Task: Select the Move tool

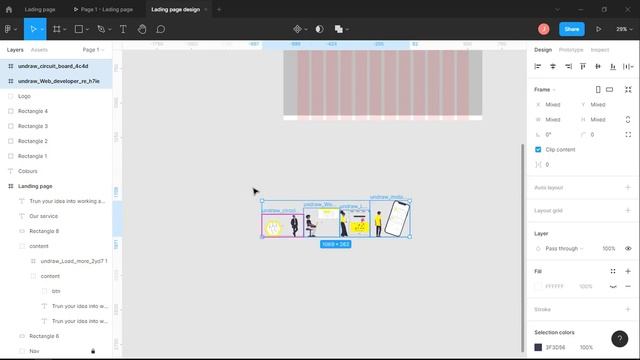Action: (33, 29)
